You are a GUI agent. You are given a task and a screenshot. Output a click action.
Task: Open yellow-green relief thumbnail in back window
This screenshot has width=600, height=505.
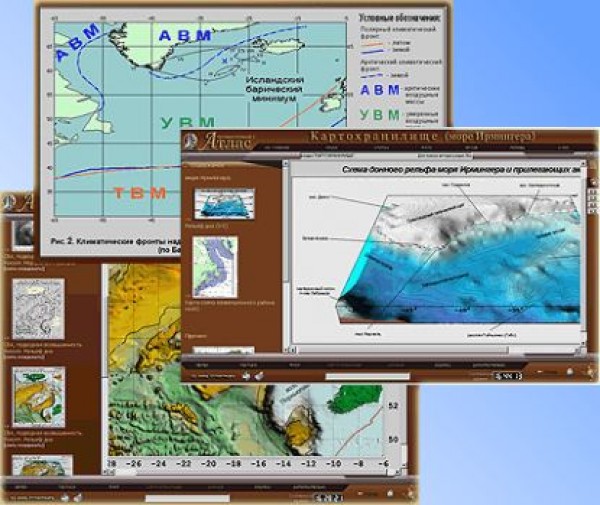[x=38, y=397]
